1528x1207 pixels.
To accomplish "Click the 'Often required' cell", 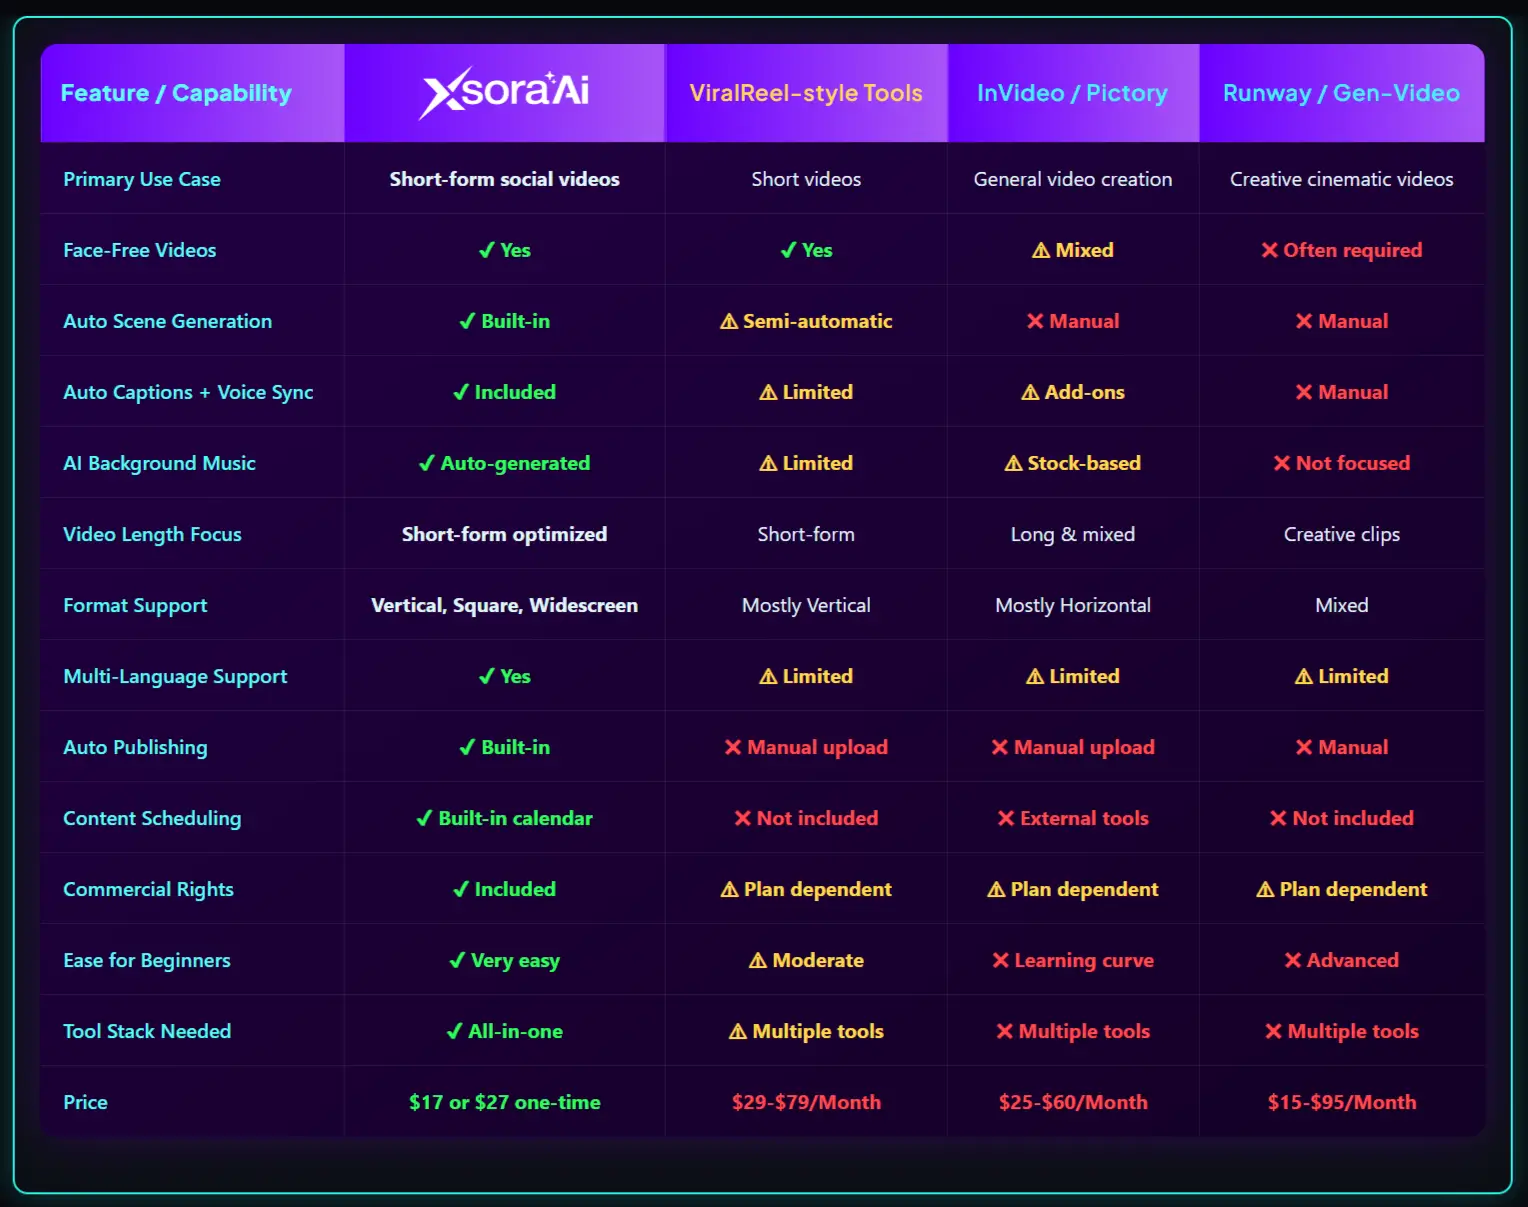I will (1341, 250).
